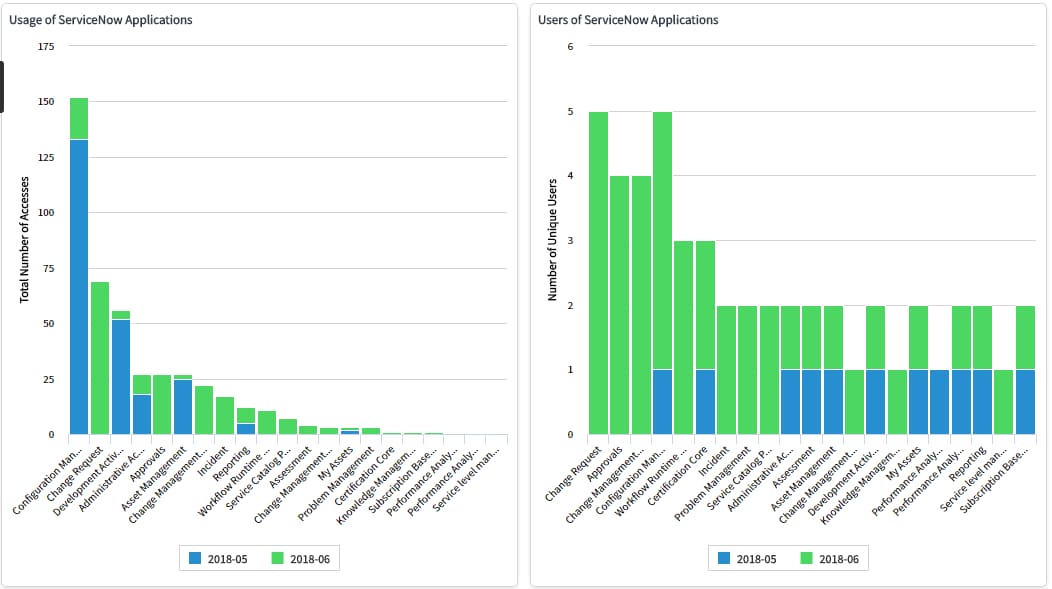The height and width of the screenshot is (589, 1052).
Task: Select the Incident bar in Usage chart
Action: coord(225,416)
